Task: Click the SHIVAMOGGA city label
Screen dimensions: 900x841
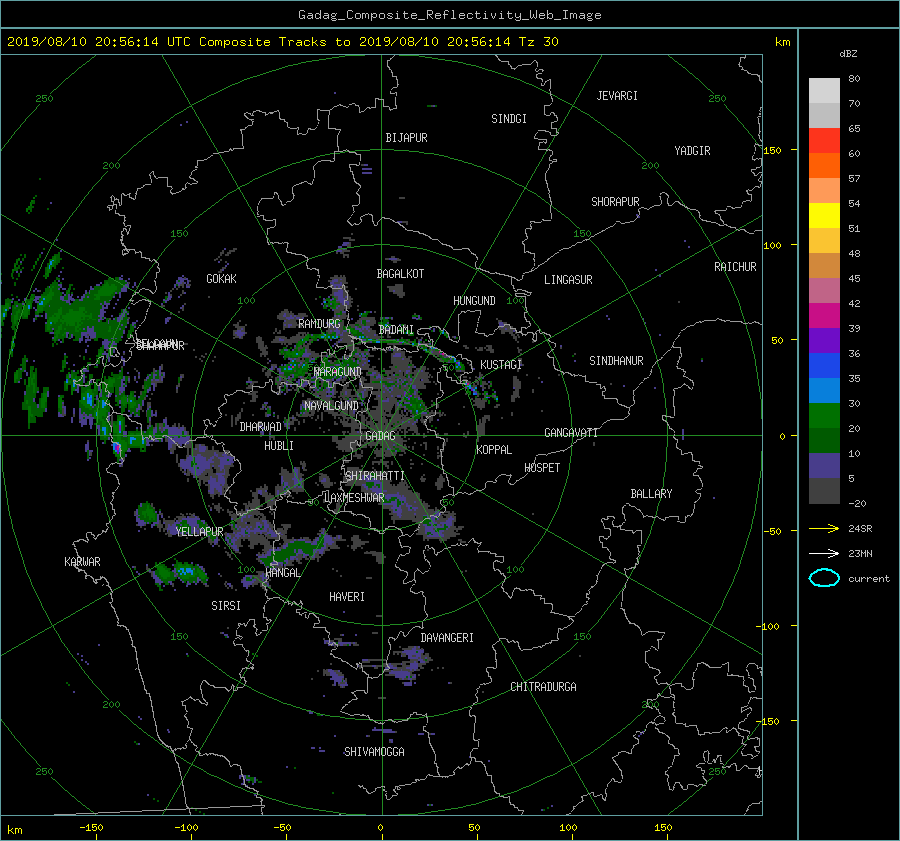Action: click(374, 752)
